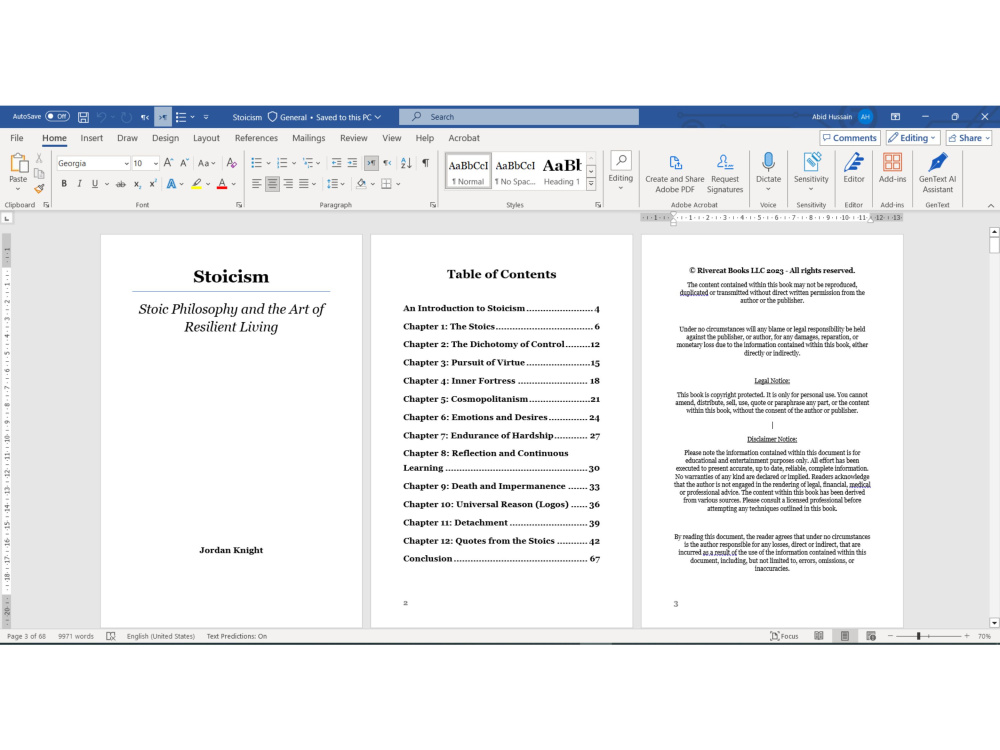Click Increase Font Size icon
The image size is (1000, 750).
pyautogui.click(x=168, y=163)
